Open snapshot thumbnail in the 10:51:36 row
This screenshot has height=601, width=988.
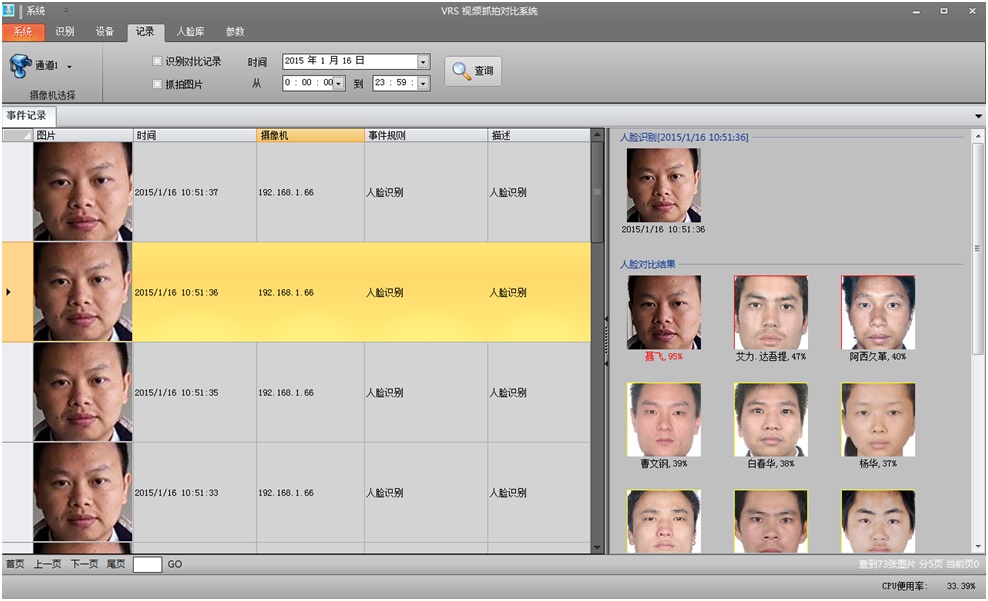pyautogui.click(x=83, y=292)
